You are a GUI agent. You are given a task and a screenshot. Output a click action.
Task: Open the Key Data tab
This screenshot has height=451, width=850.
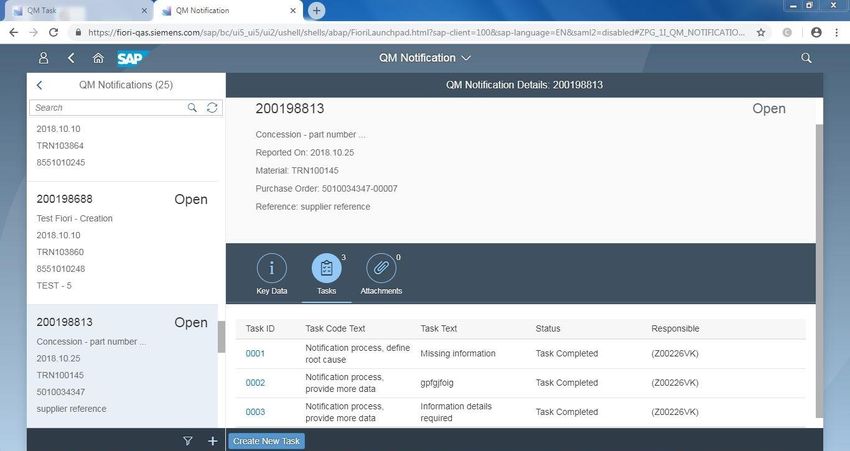coord(272,274)
